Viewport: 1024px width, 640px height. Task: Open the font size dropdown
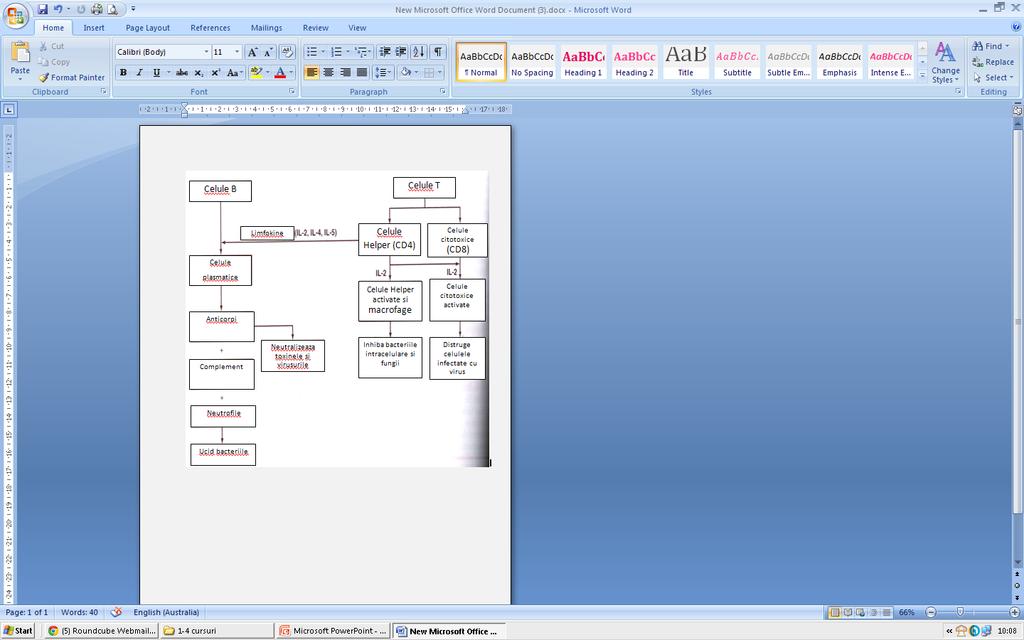click(x=237, y=52)
